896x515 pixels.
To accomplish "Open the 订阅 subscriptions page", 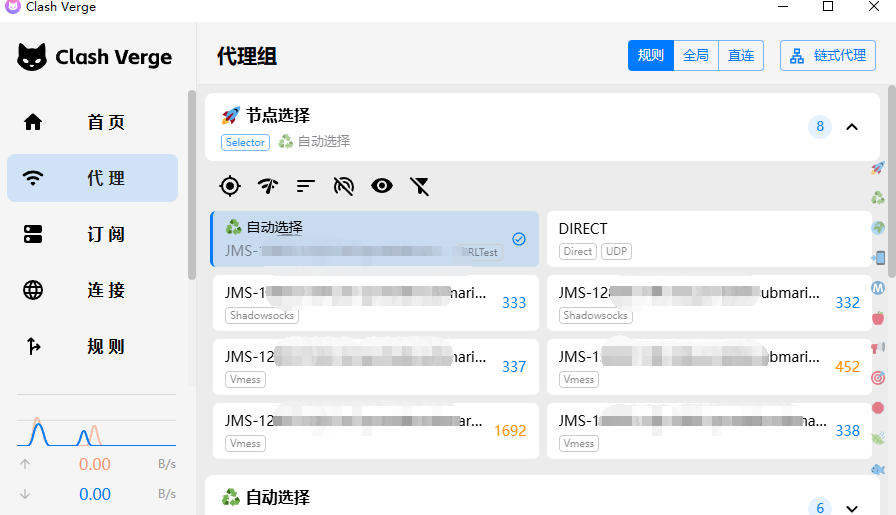I will pyautogui.click(x=93, y=234).
